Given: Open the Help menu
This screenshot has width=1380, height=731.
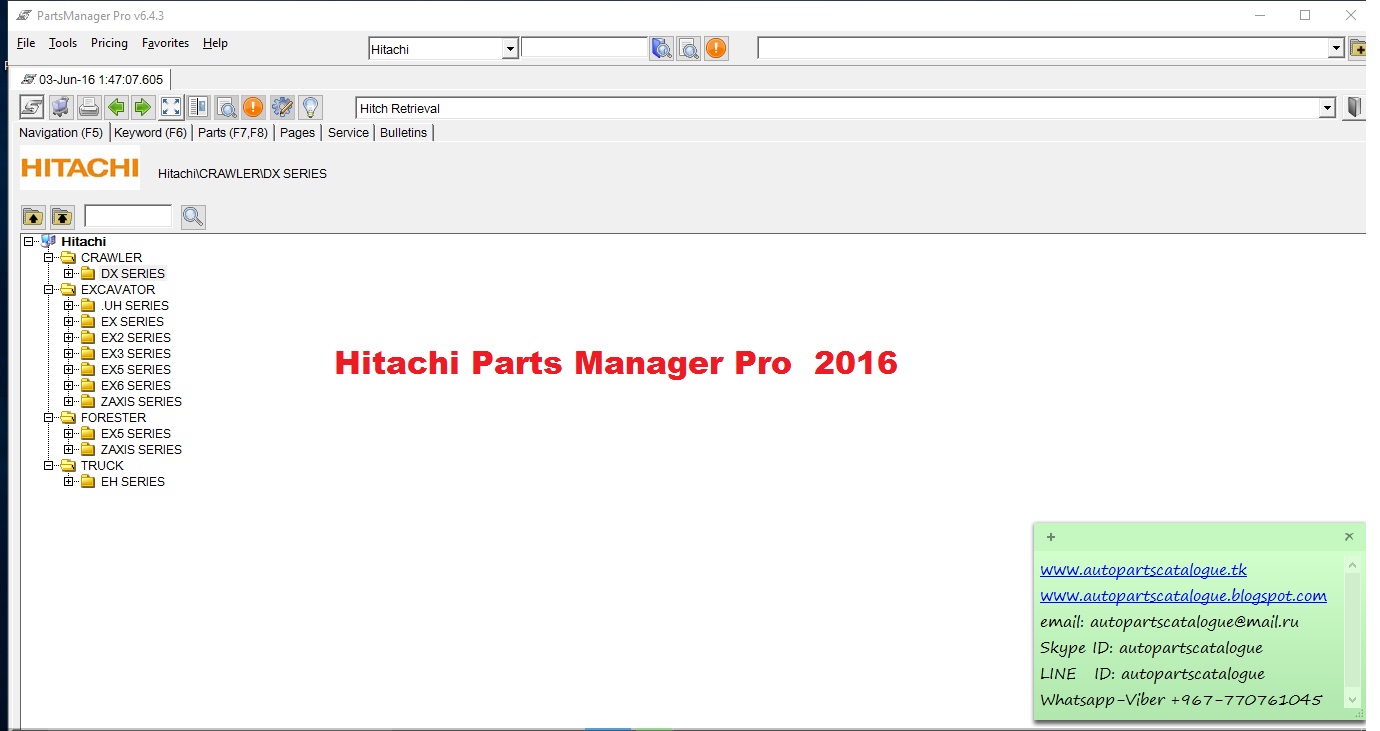Looking at the screenshot, I should coord(215,43).
